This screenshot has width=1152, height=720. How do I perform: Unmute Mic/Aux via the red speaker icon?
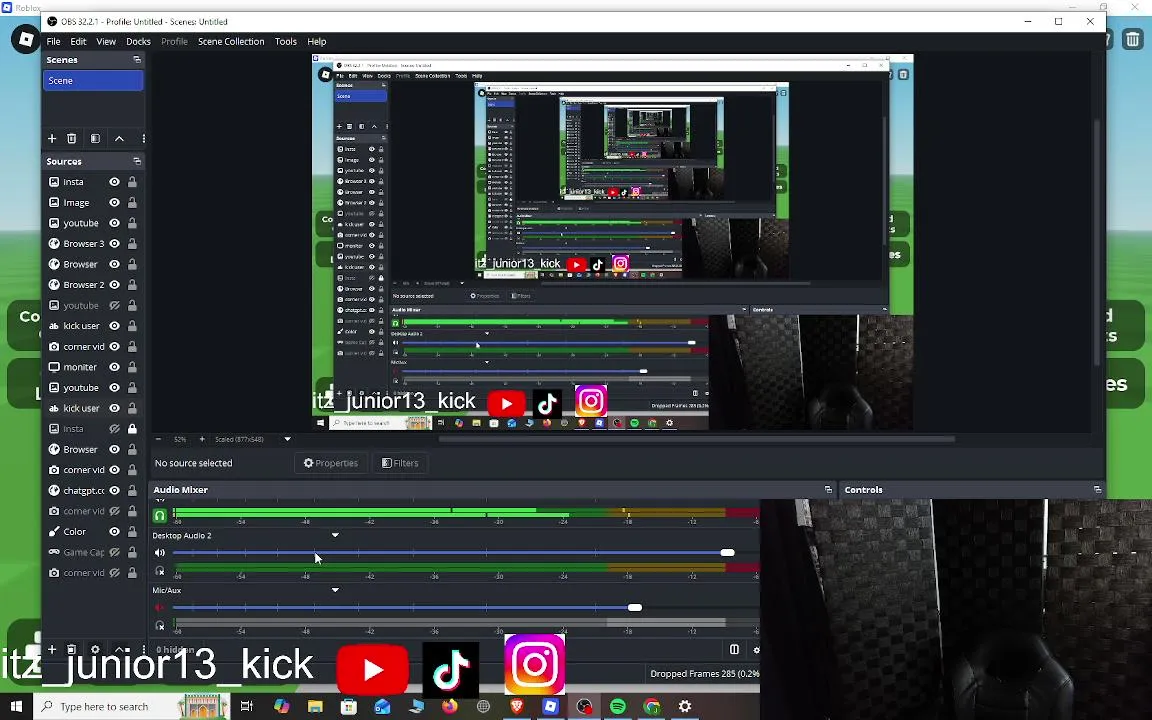[159, 608]
